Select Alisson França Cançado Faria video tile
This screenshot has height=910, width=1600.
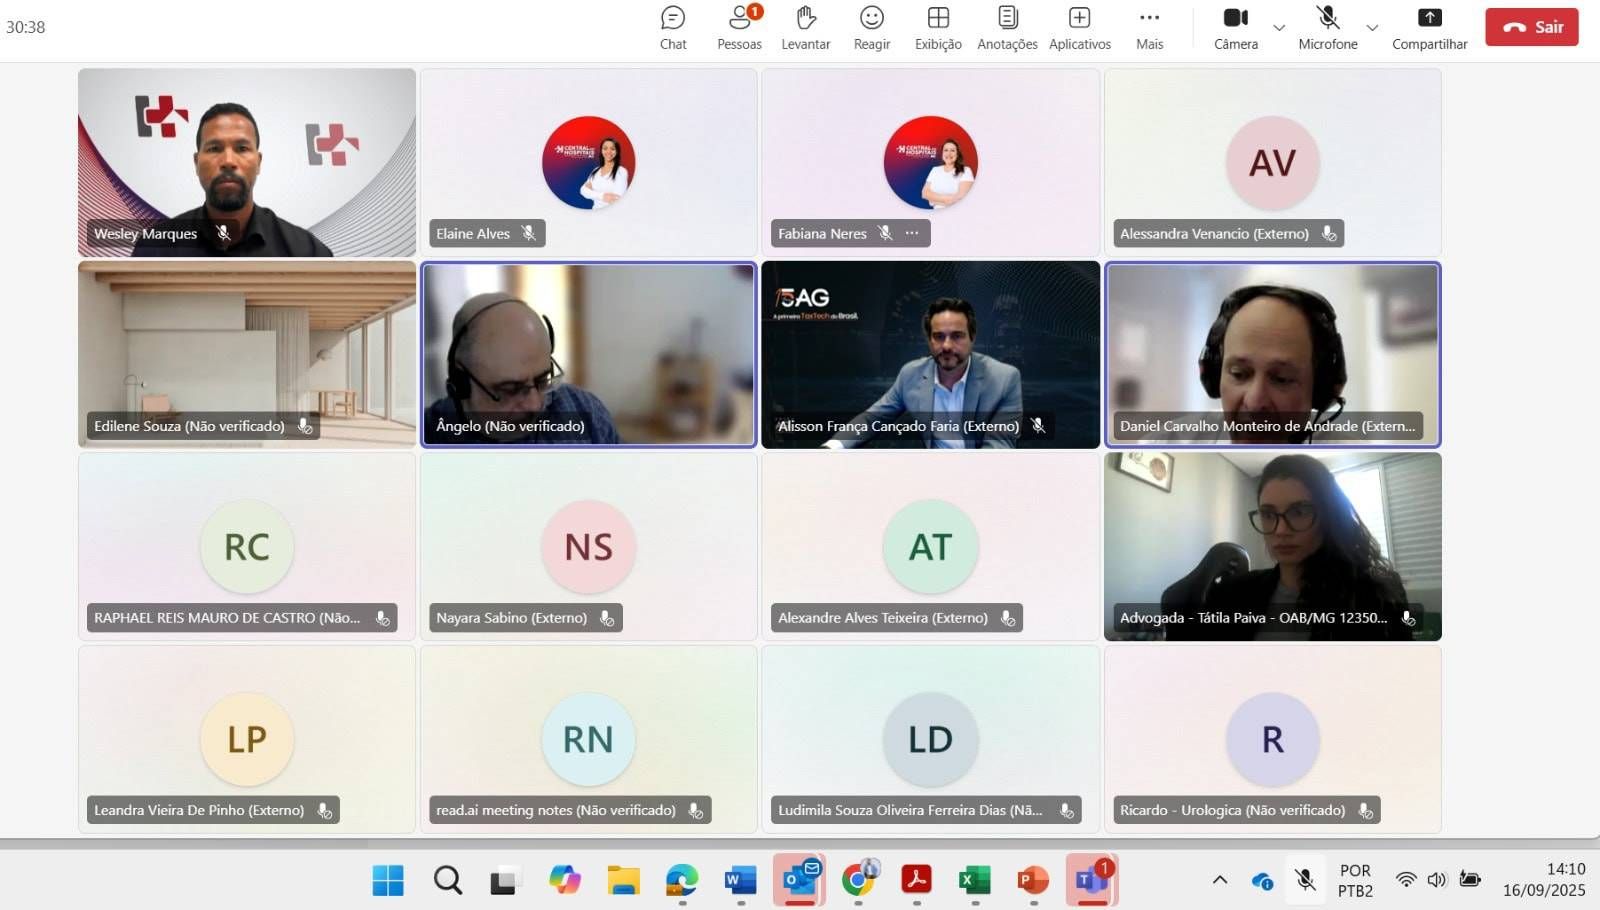click(x=930, y=353)
